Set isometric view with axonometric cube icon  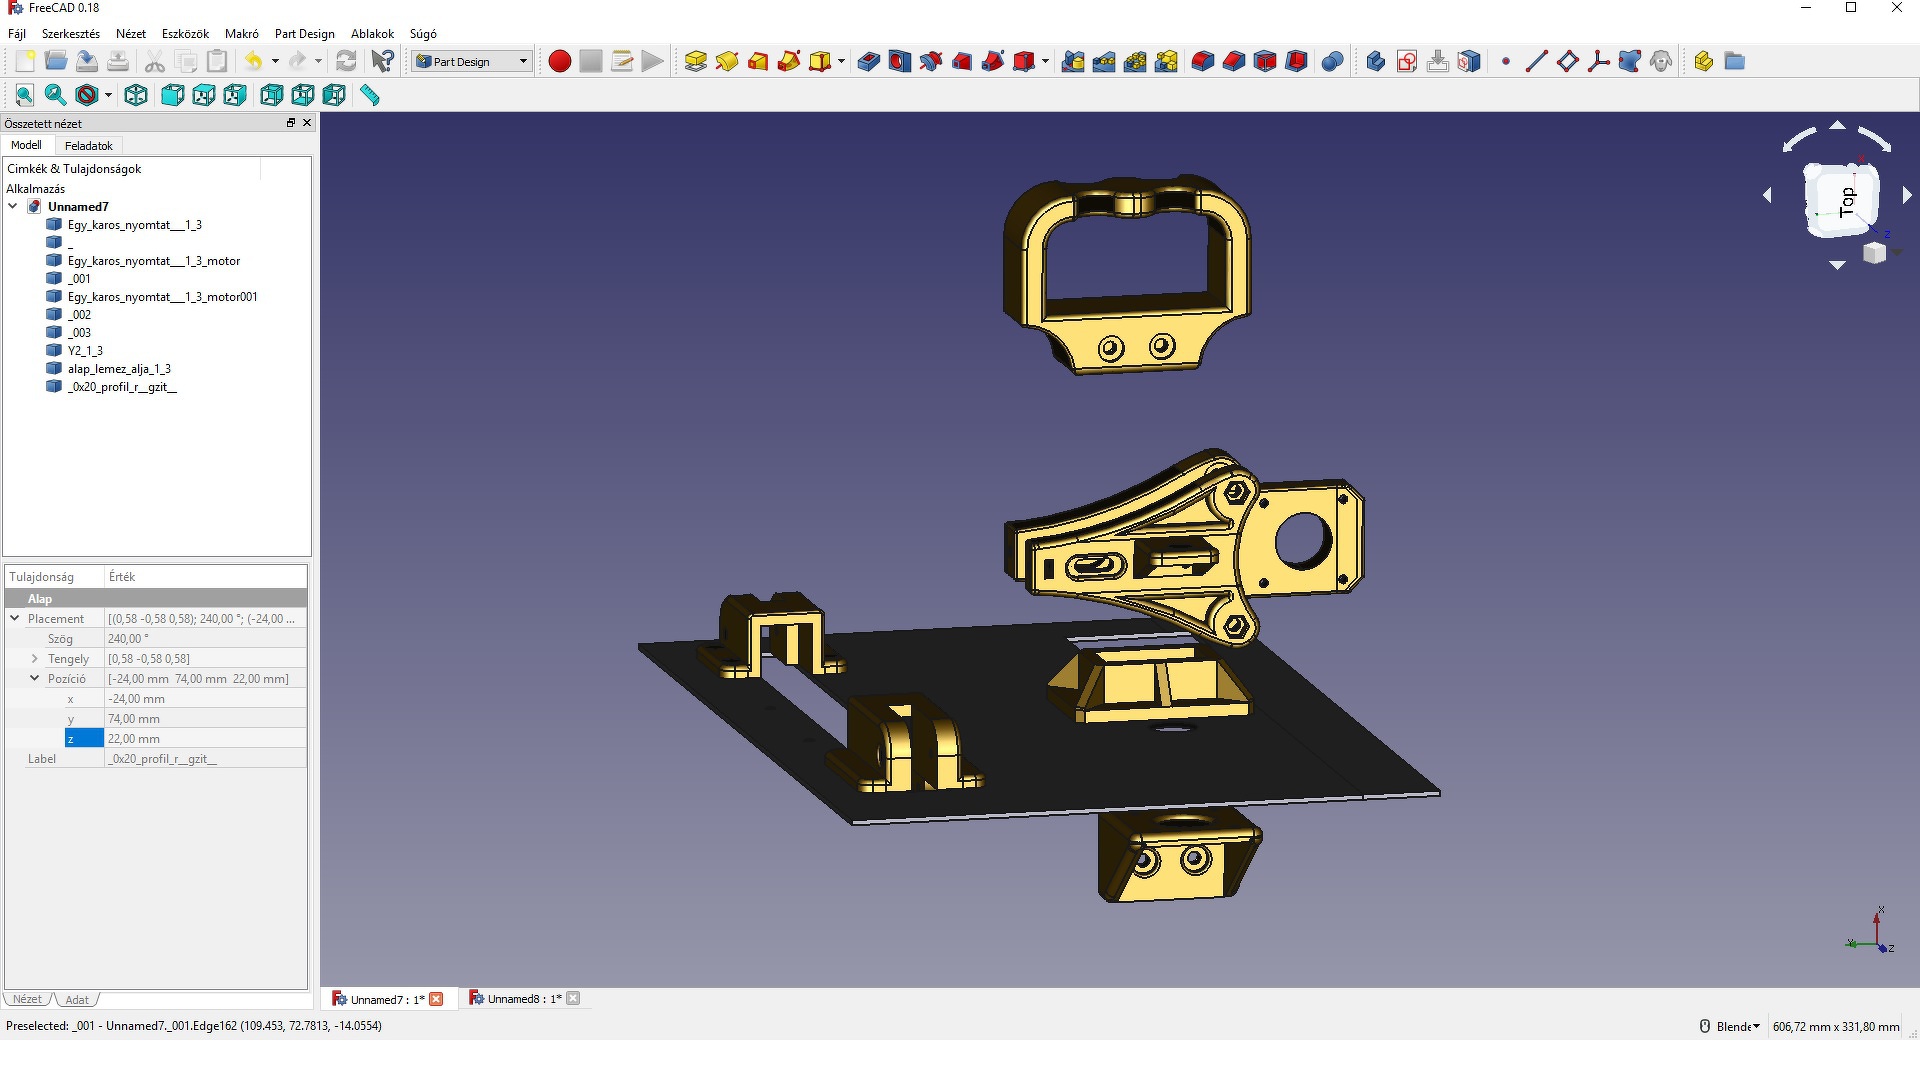click(136, 95)
